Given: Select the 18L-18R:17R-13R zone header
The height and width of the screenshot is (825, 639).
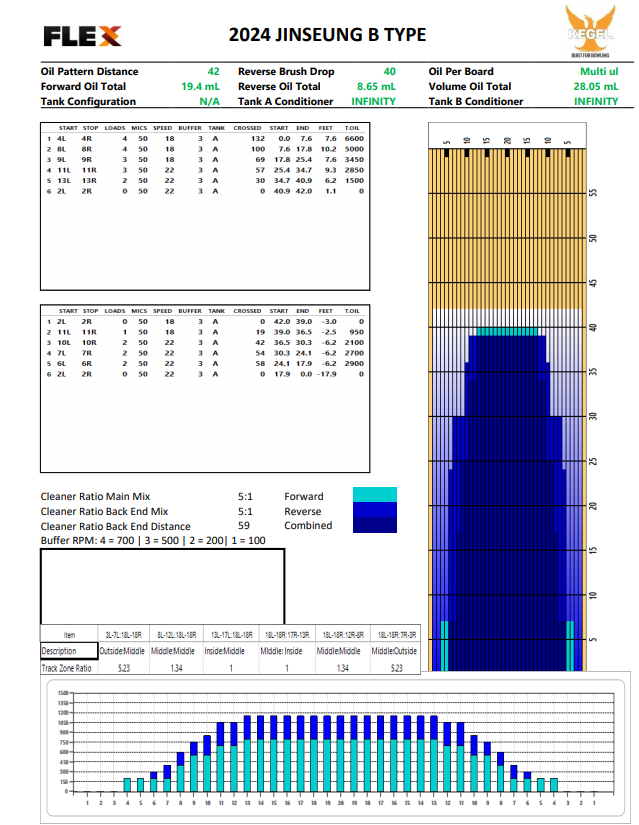Looking at the screenshot, I should pos(287,635).
